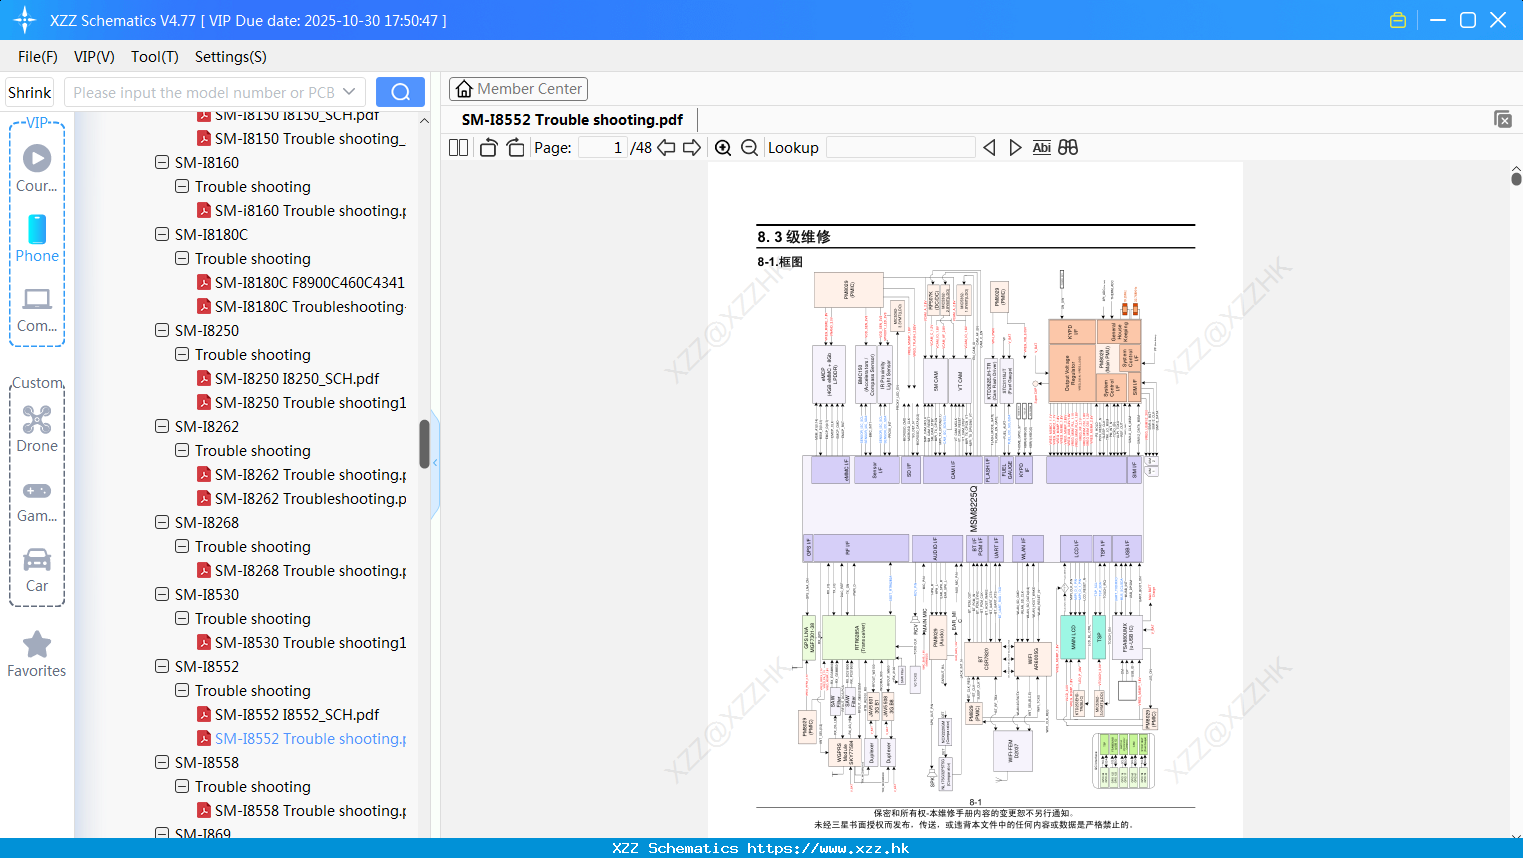Image resolution: width=1523 pixels, height=858 pixels.
Task: Click the Lookup text field
Action: coord(901,148)
